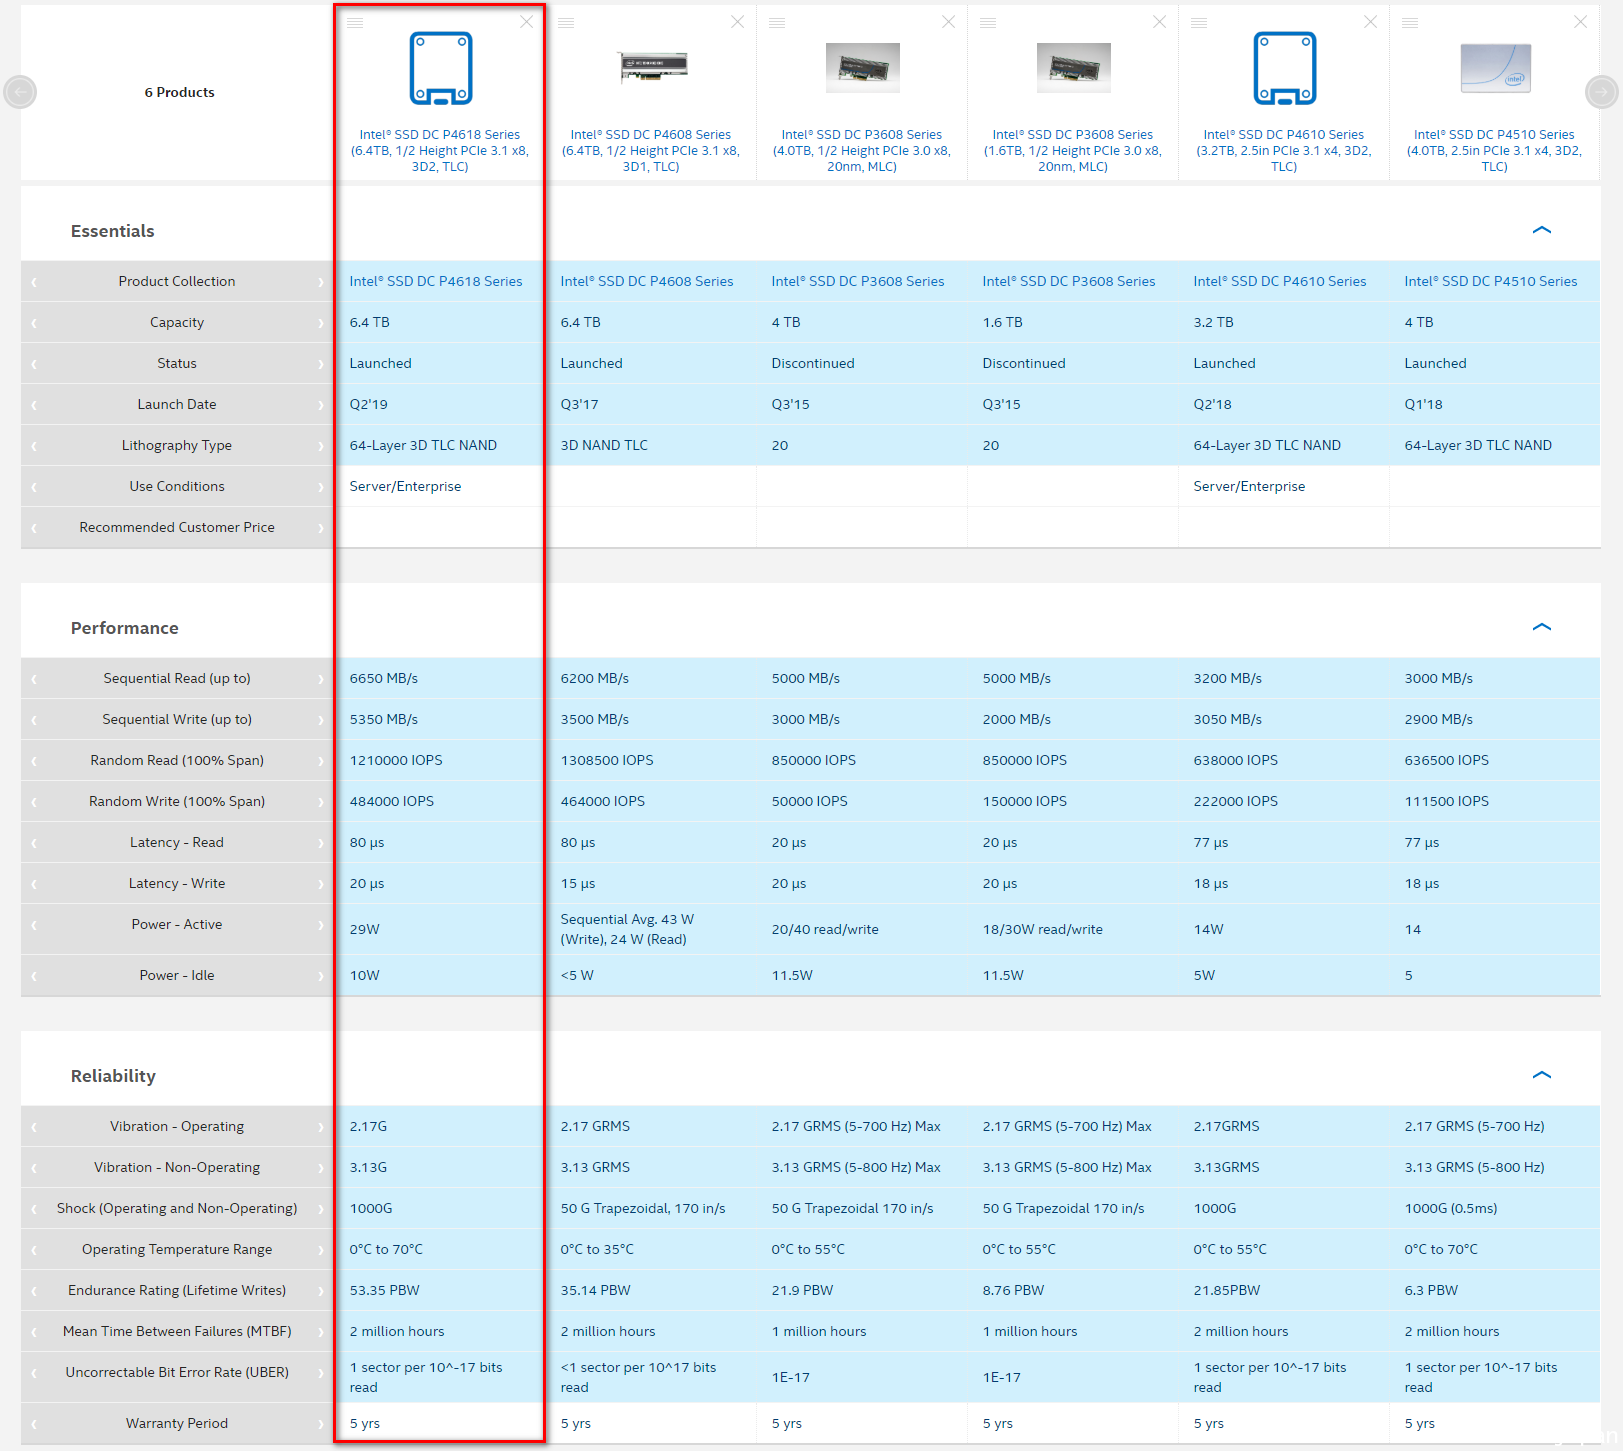Remove the P4618 product from comparison
The width and height of the screenshot is (1623, 1451).
tap(526, 22)
